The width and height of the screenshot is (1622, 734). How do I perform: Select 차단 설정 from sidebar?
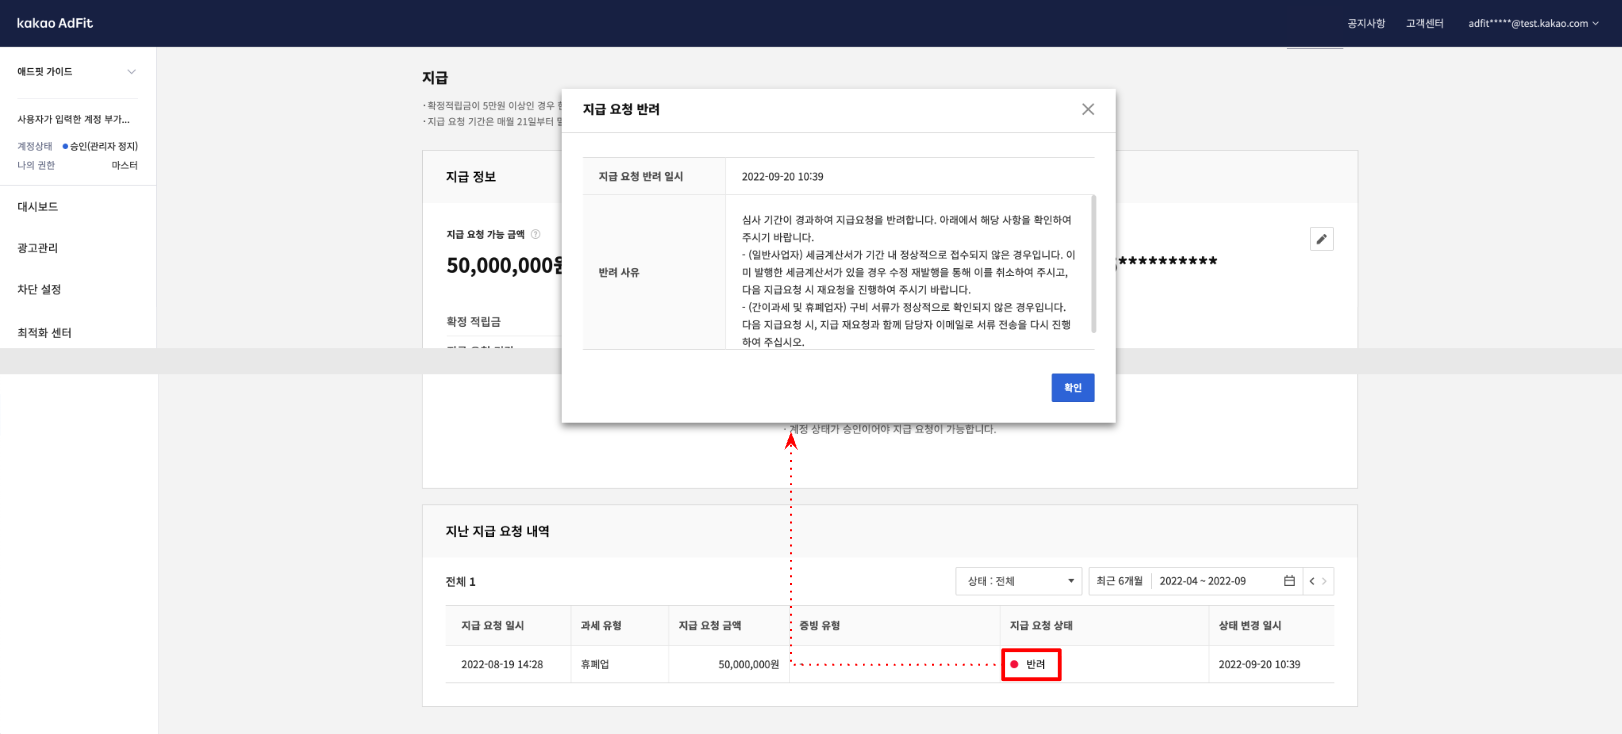pyautogui.click(x=39, y=290)
